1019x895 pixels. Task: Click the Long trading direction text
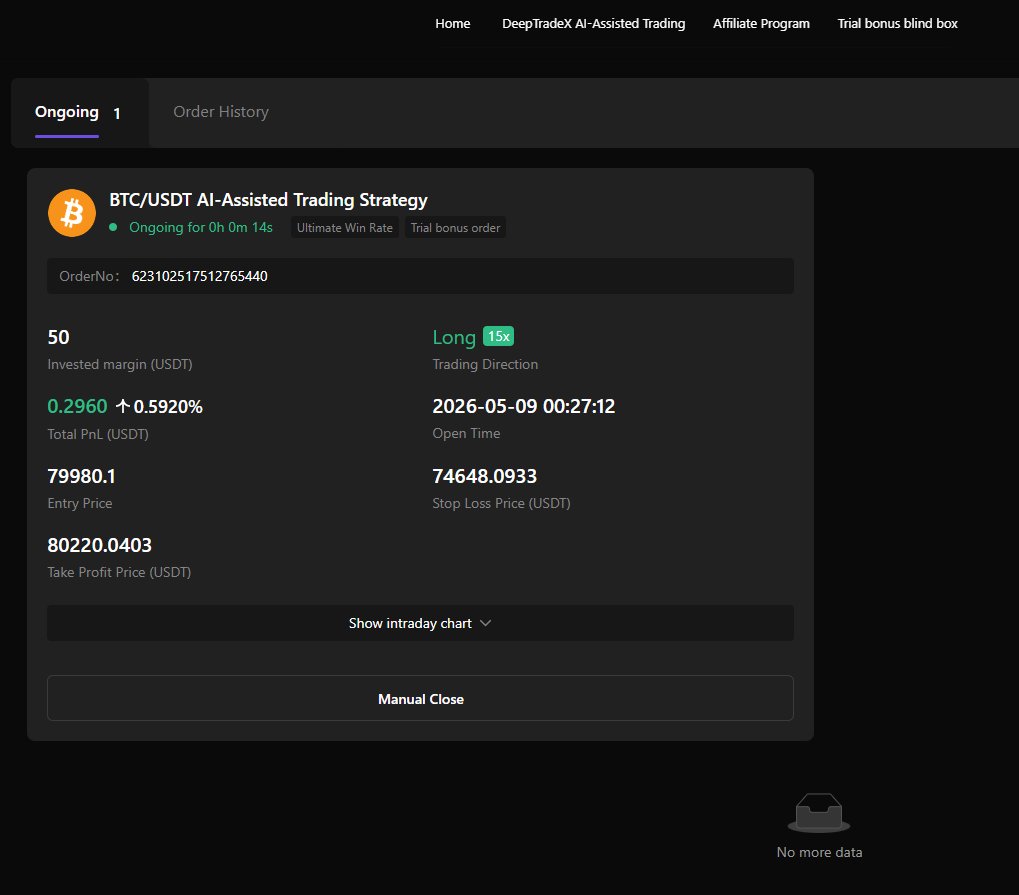[454, 337]
